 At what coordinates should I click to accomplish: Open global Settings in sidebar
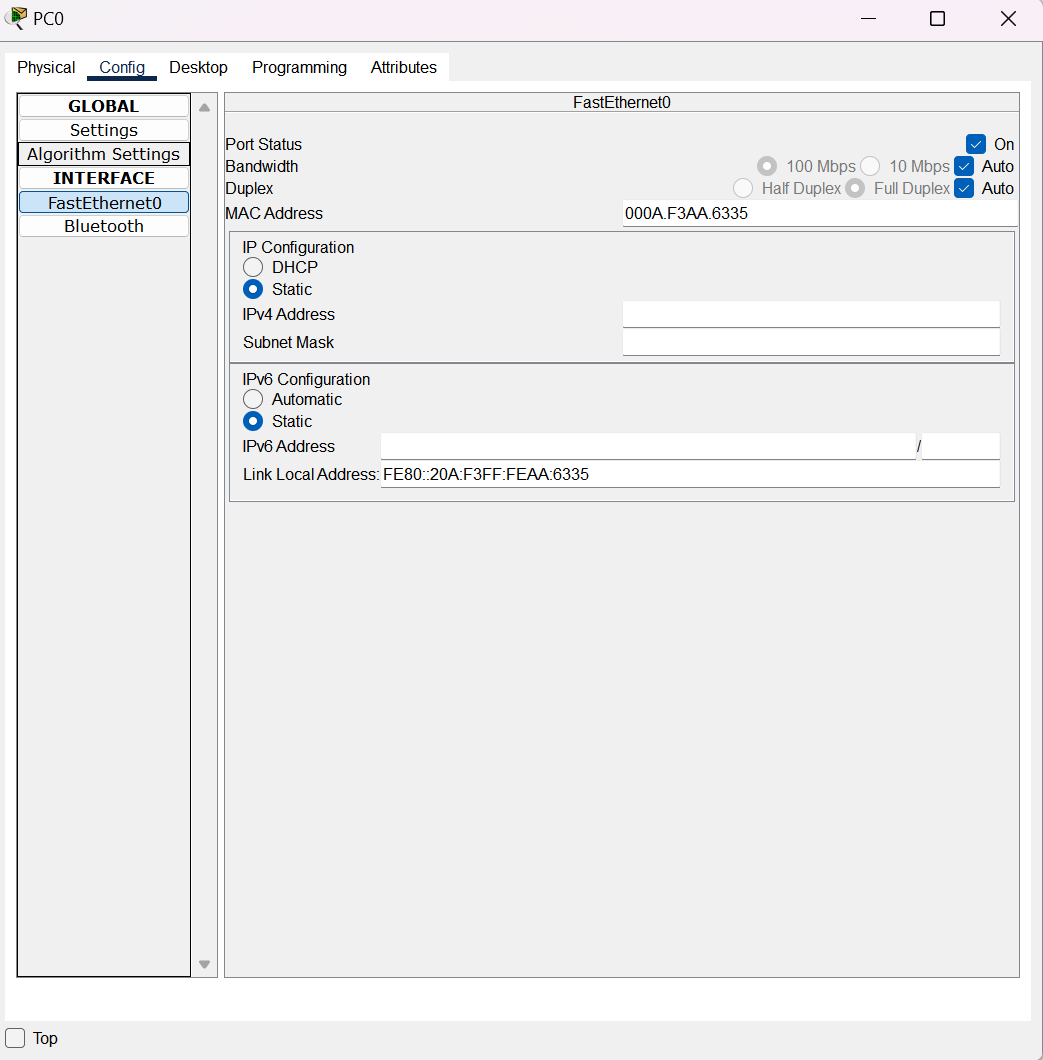(104, 130)
